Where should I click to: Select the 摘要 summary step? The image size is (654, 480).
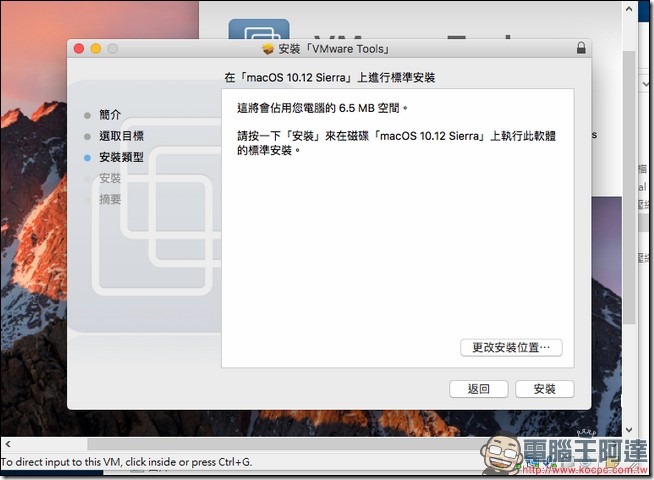point(110,200)
